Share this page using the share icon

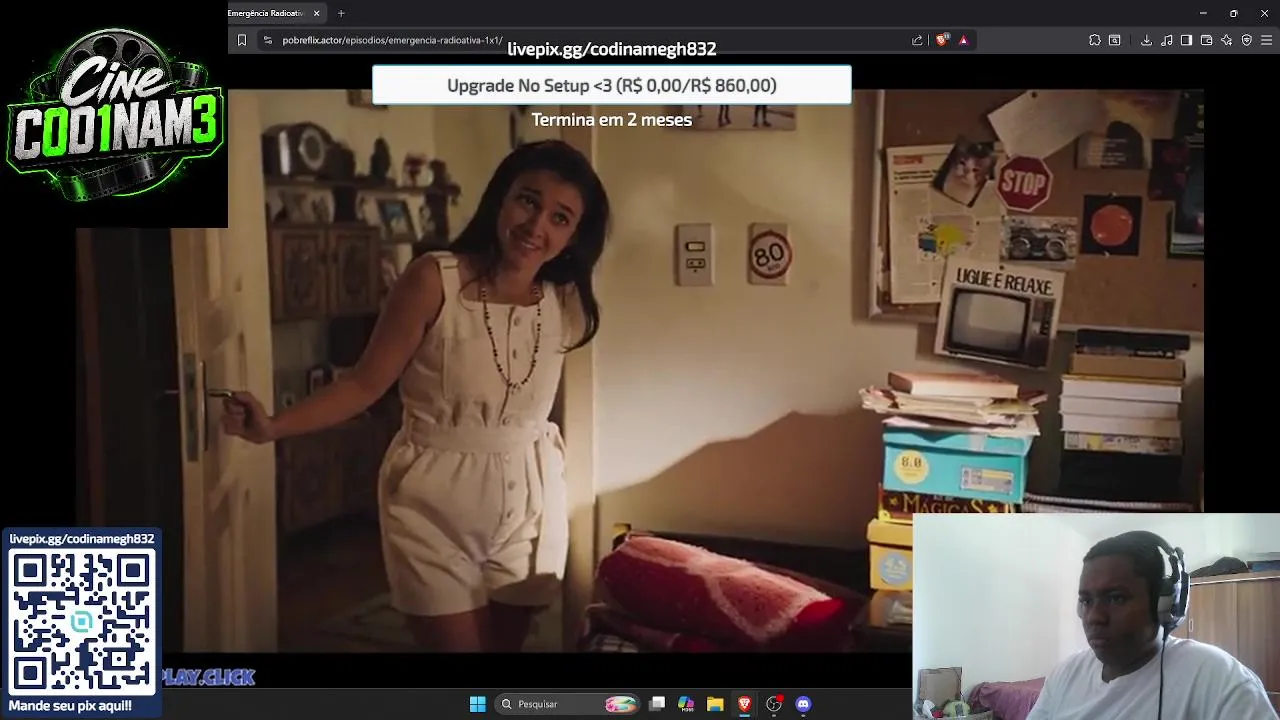click(917, 40)
